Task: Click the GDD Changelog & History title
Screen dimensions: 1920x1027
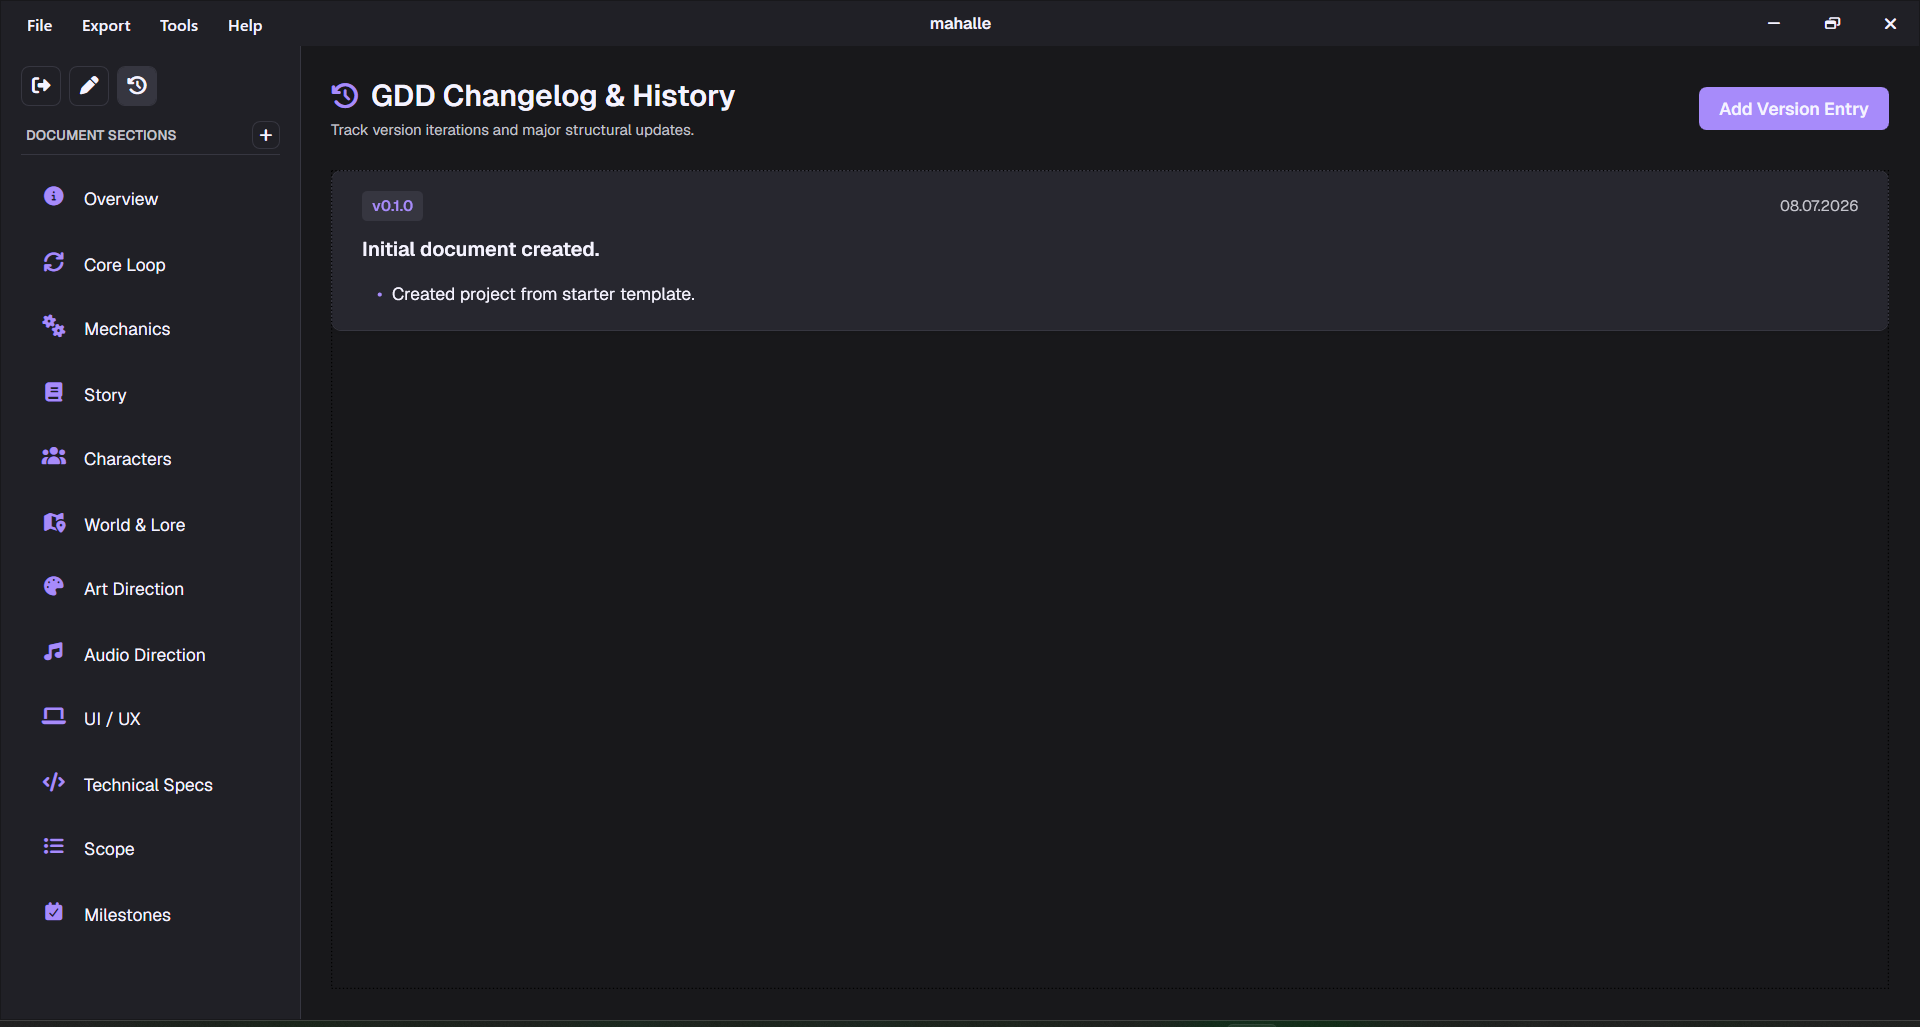Action: 553,96
